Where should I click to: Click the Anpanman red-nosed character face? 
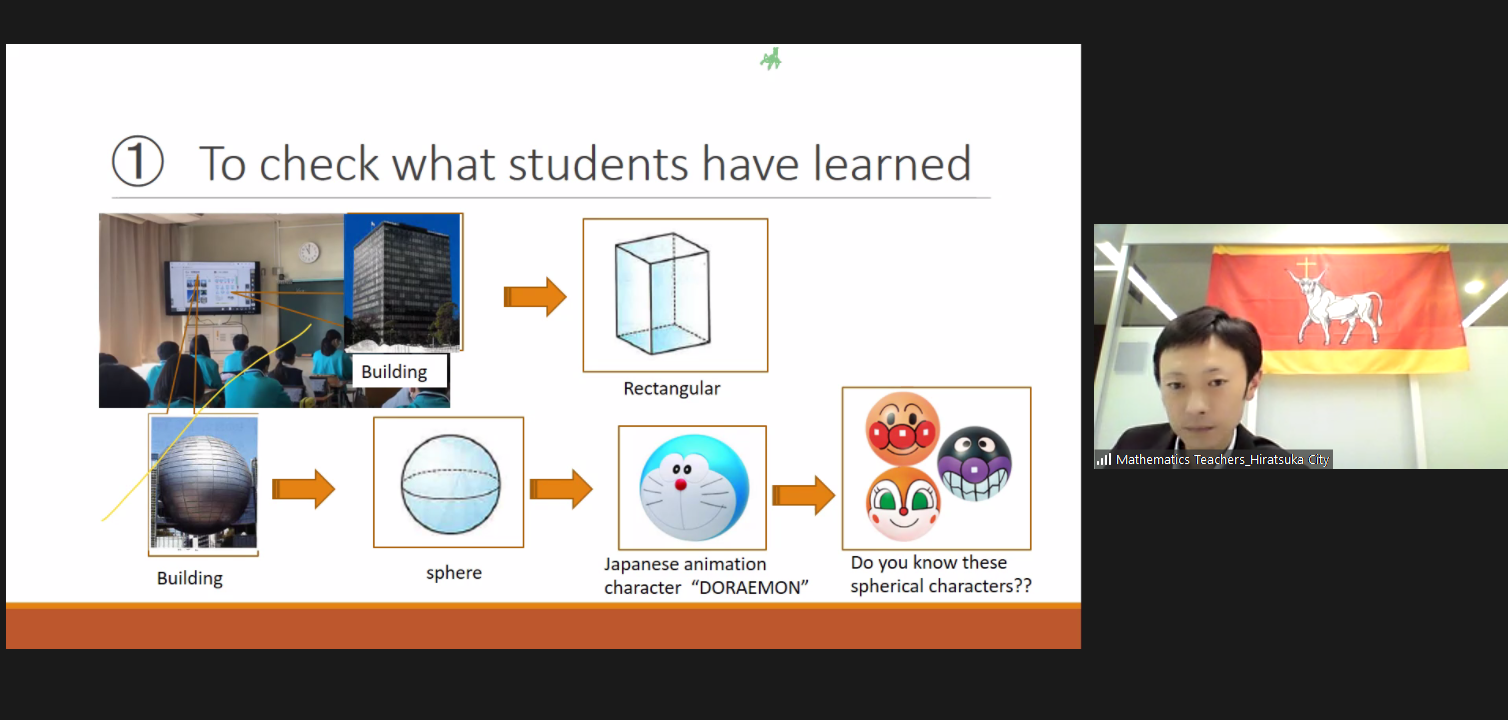pos(902,429)
